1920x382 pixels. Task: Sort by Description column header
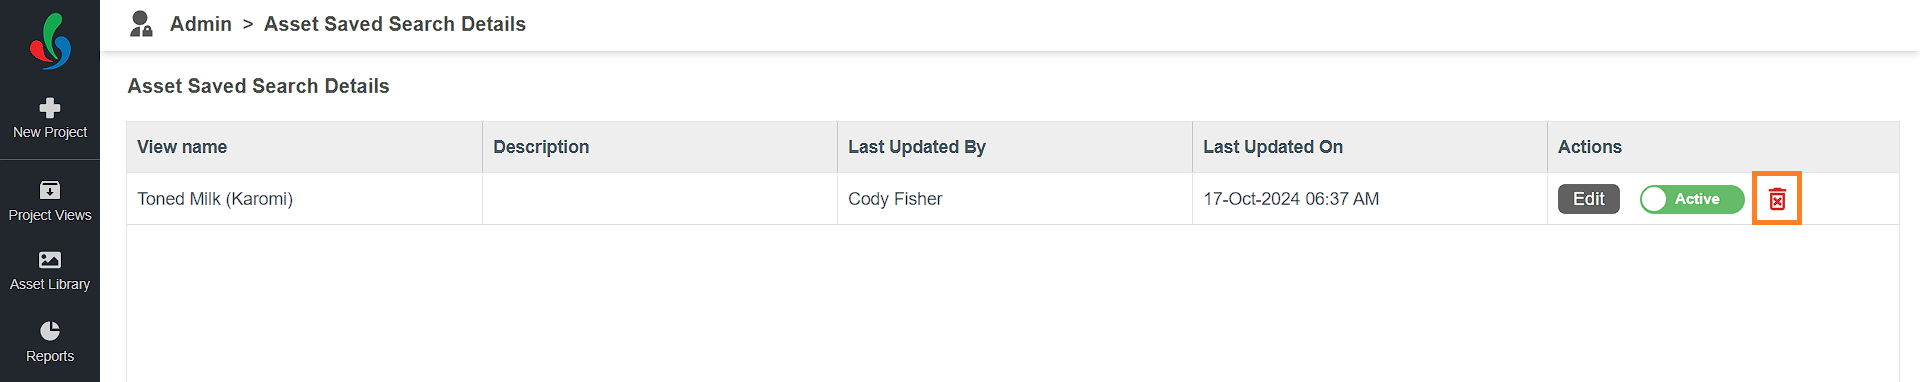[541, 147]
